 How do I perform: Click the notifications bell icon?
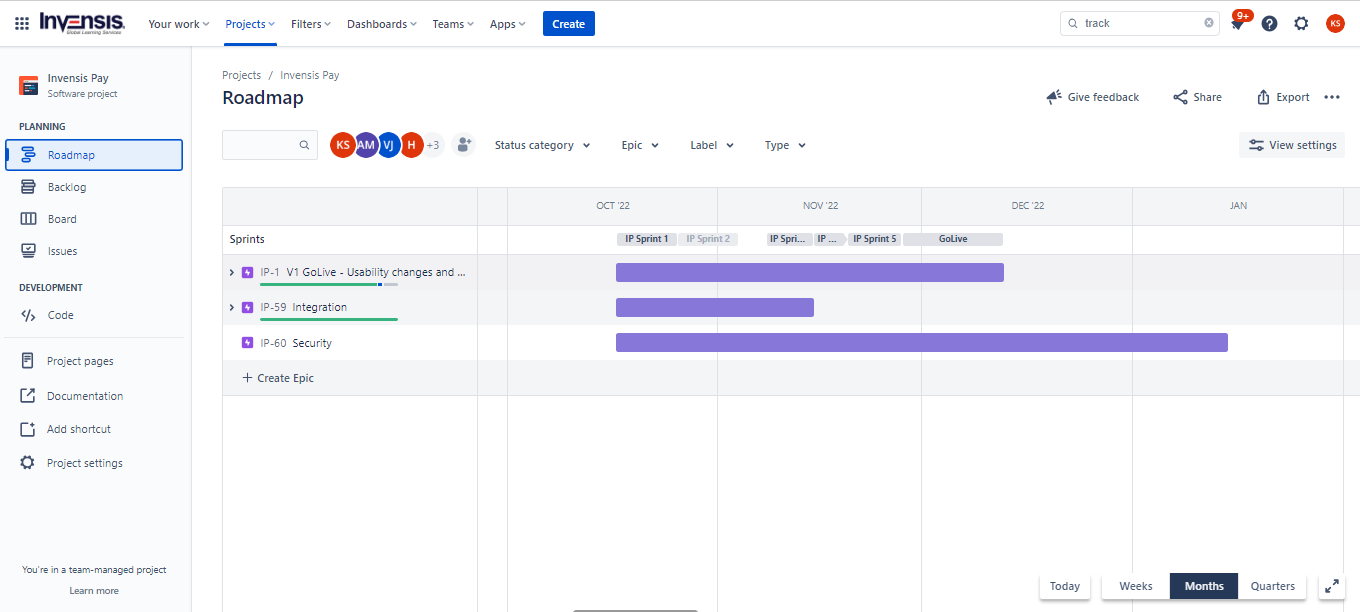pos(1237,24)
